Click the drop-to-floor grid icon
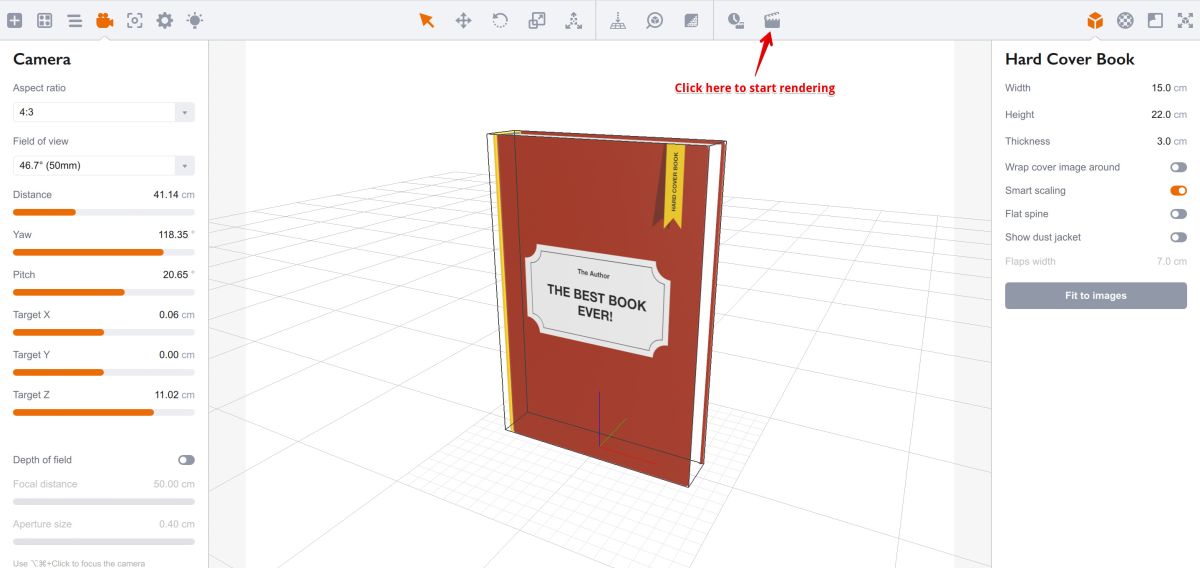Viewport: 1200px width, 568px height. click(x=618, y=20)
